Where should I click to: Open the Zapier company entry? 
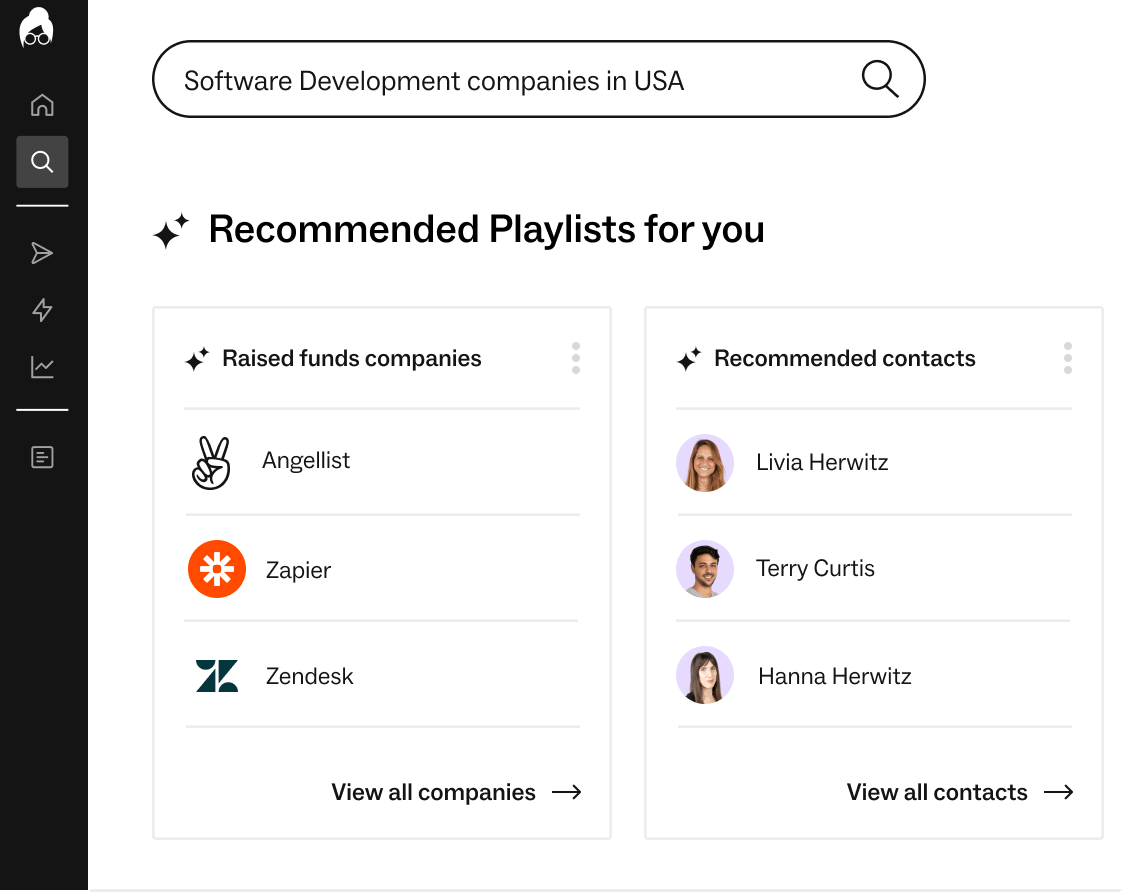tap(382, 569)
